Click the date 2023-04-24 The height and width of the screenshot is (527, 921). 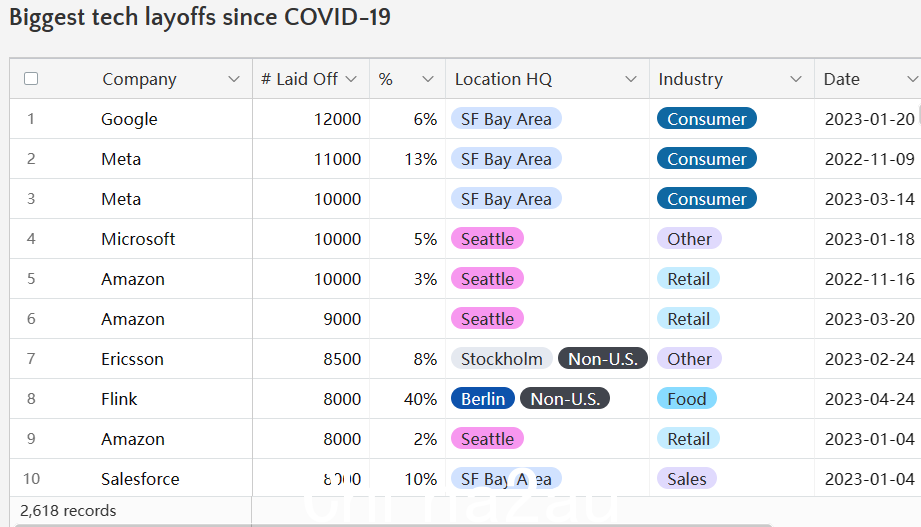pos(869,399)
